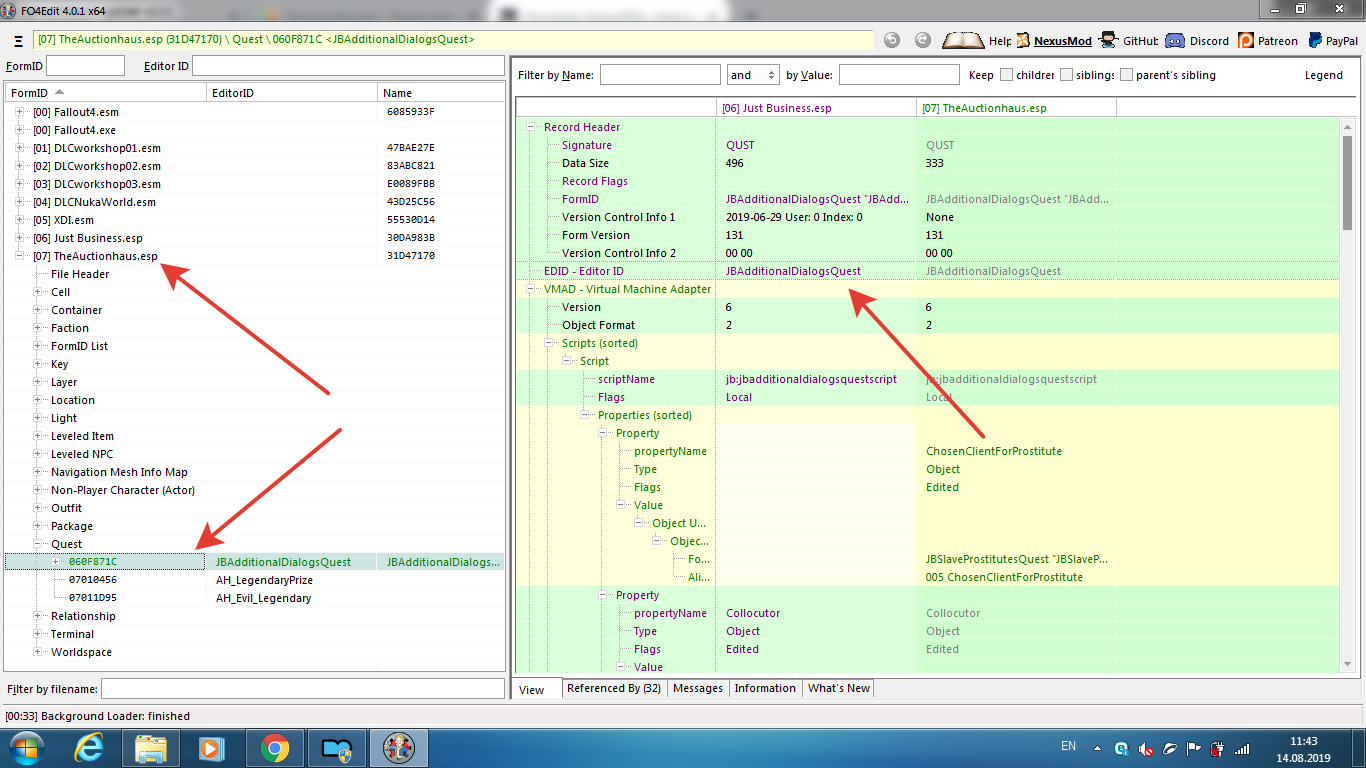Open the Information tab

pos(765,688)
